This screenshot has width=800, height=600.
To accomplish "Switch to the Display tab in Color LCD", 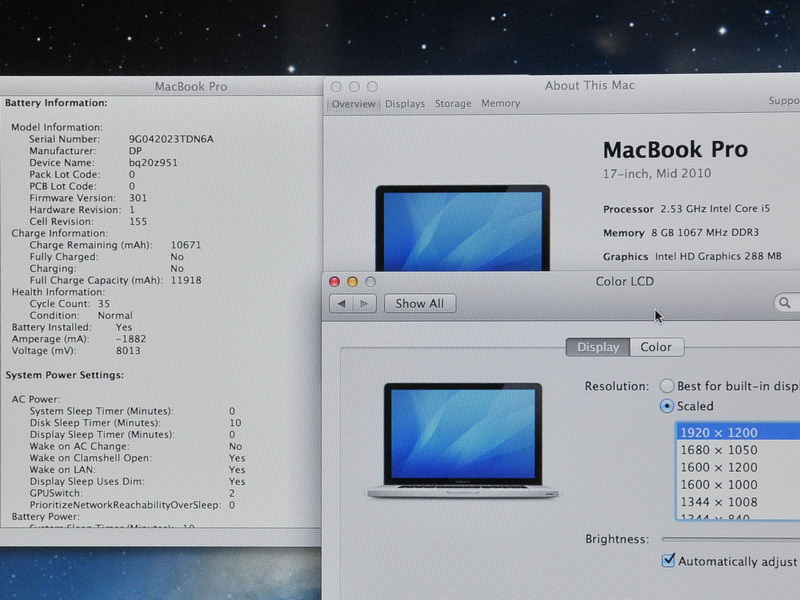I will pyautogui.click(x=598, y=347).
